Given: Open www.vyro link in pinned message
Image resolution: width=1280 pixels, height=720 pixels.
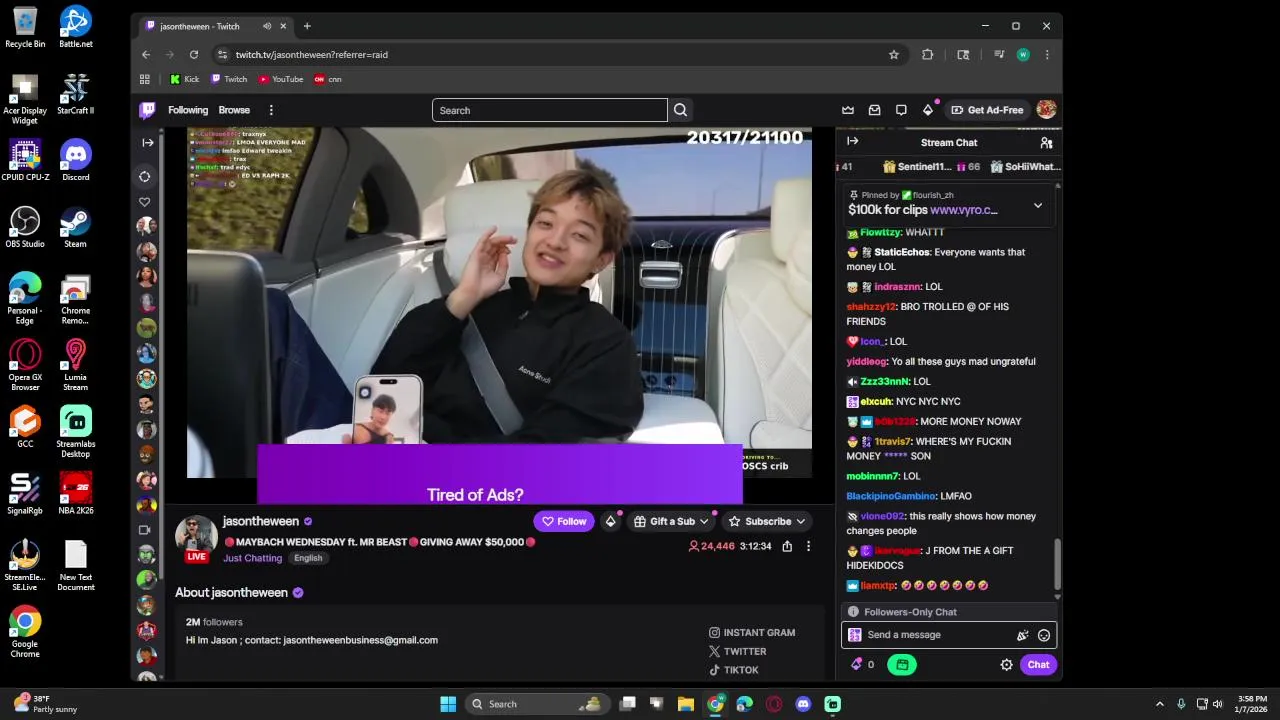Looking at the screenshot, I should pyautogui.click(x=964, y=210).
